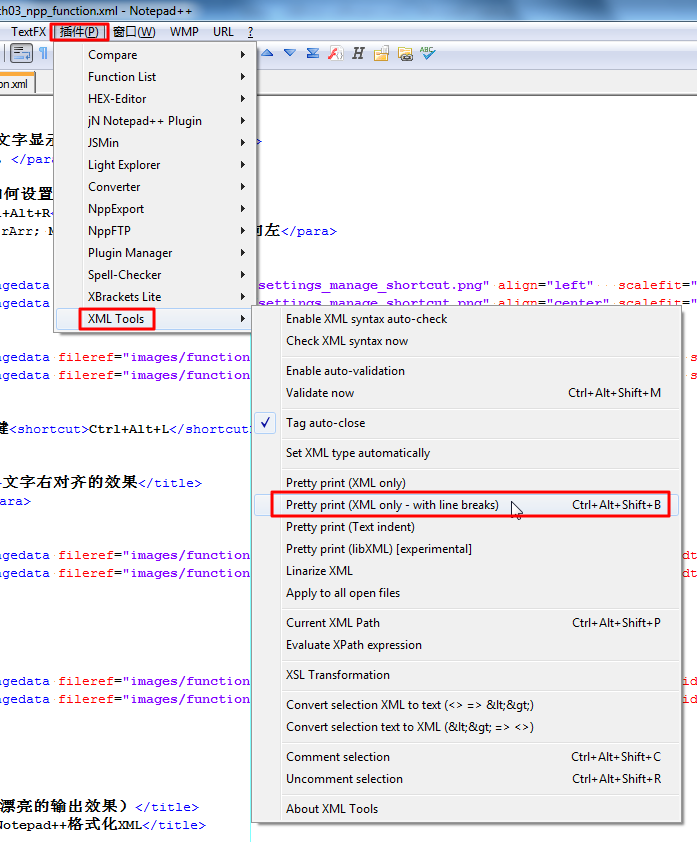697x842 pixels.
Task: Click About XML Tools
Action: 332,809
